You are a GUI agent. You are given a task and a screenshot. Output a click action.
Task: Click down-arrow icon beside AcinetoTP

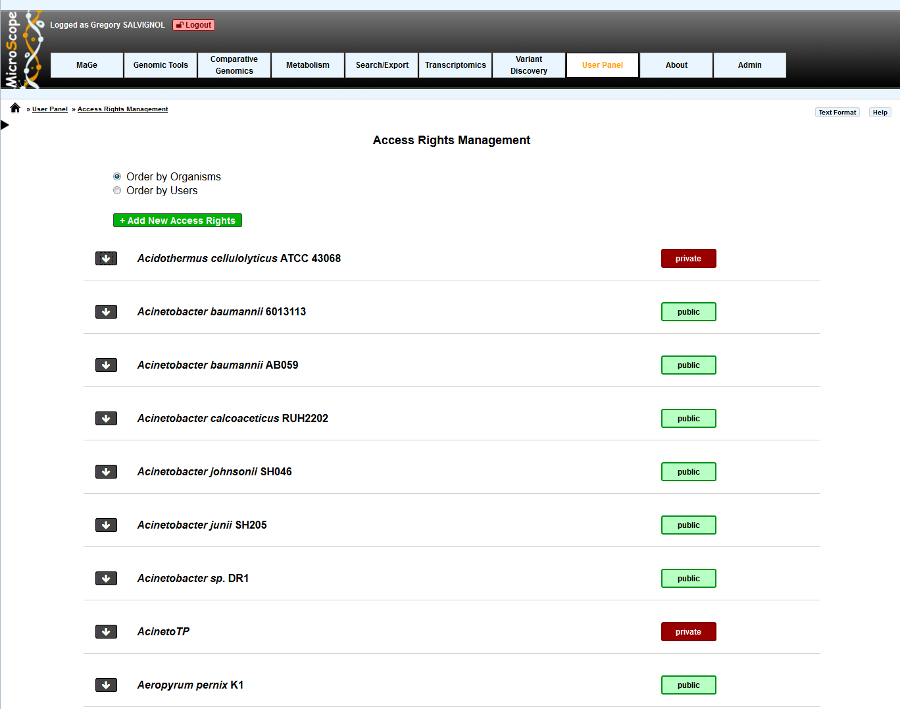tap(106, 631)
